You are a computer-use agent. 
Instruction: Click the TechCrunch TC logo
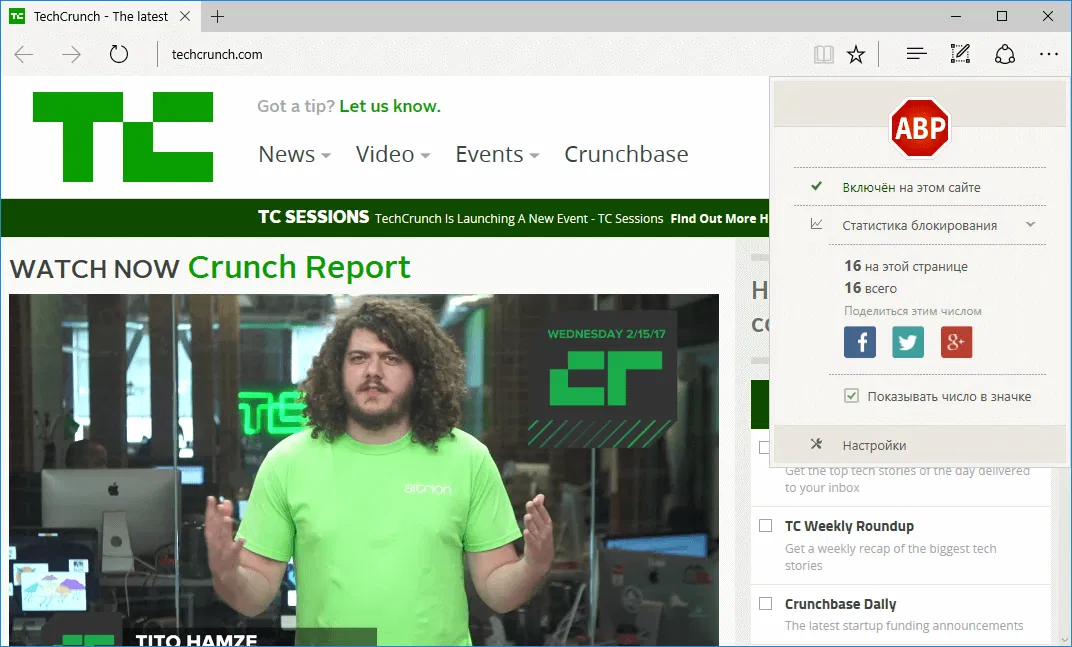pyautogui.click(x=123, y=137)
